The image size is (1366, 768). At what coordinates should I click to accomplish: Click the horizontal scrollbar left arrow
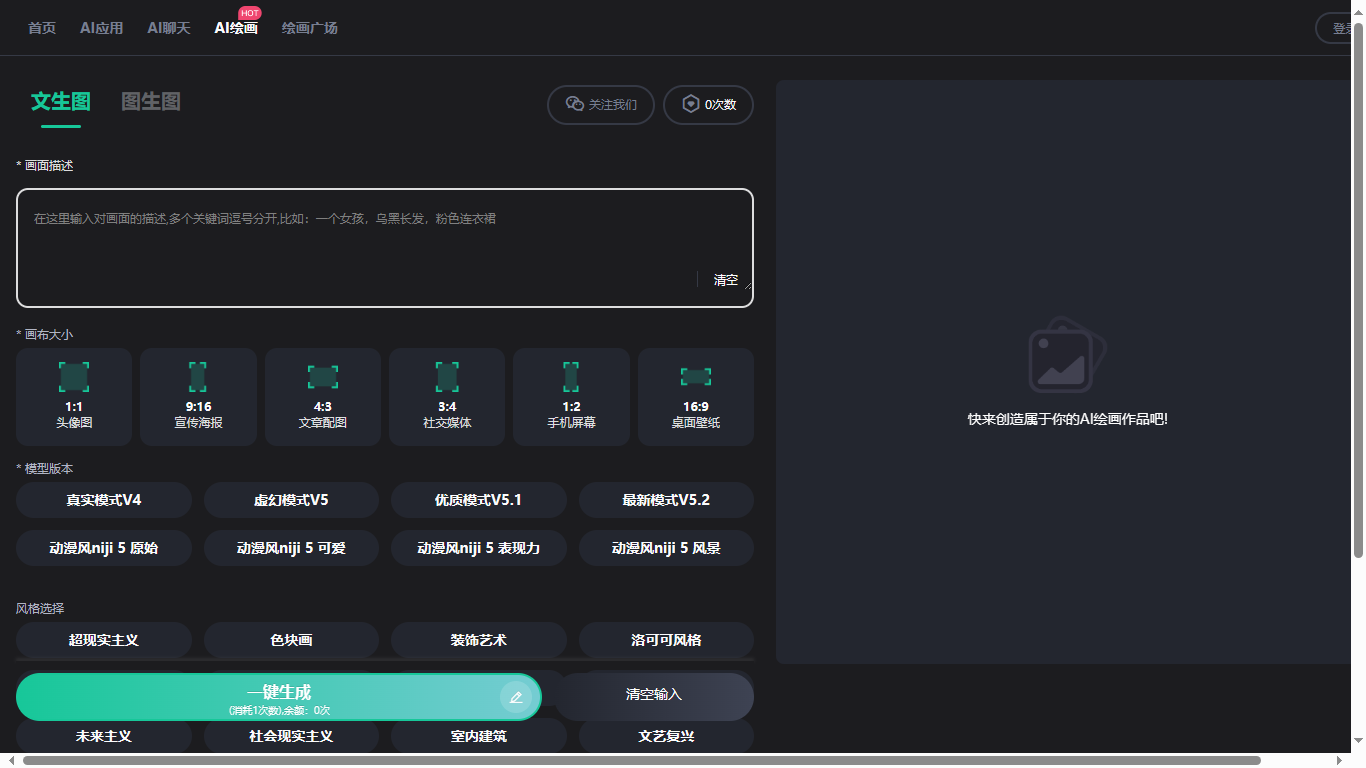coord(10,760)
